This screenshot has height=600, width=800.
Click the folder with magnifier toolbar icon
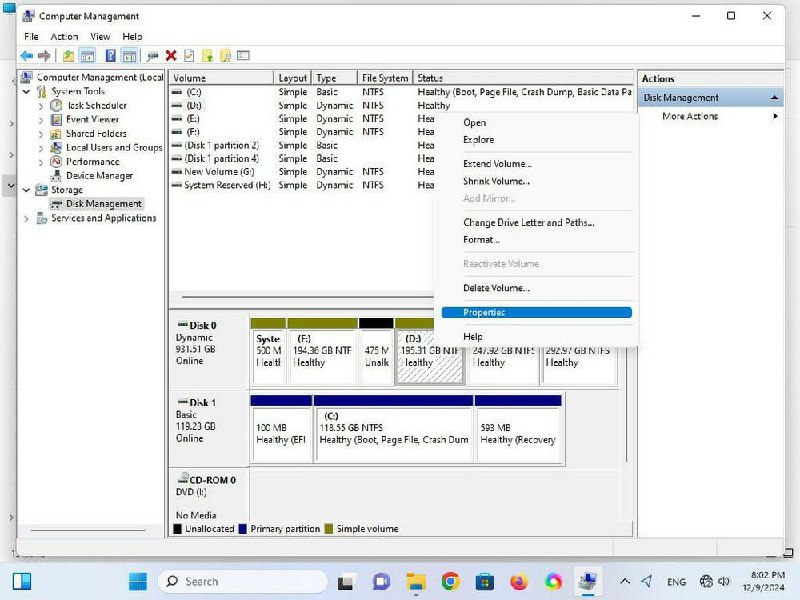(226, 56)
